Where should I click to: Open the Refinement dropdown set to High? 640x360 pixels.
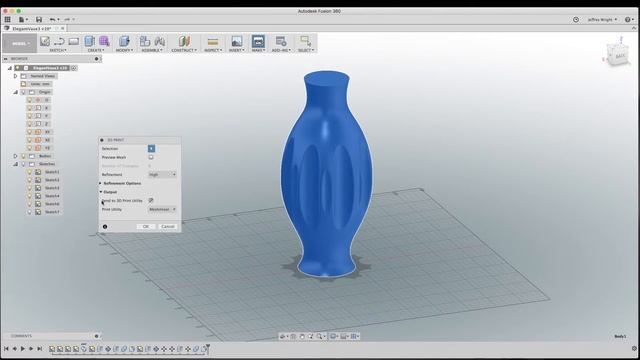tap(162, 175)
